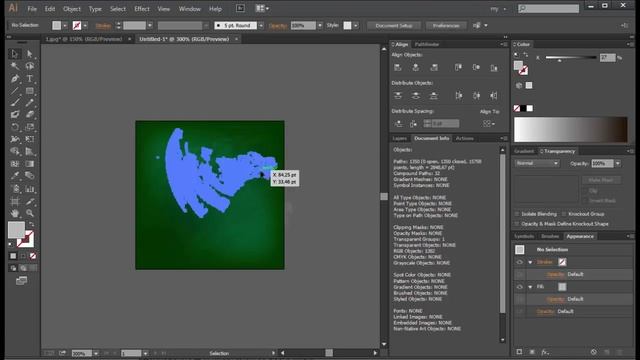Select the Column Graph tool
Image resolution: width=640 pixels, height=360 pixels.
coord(30,189)
